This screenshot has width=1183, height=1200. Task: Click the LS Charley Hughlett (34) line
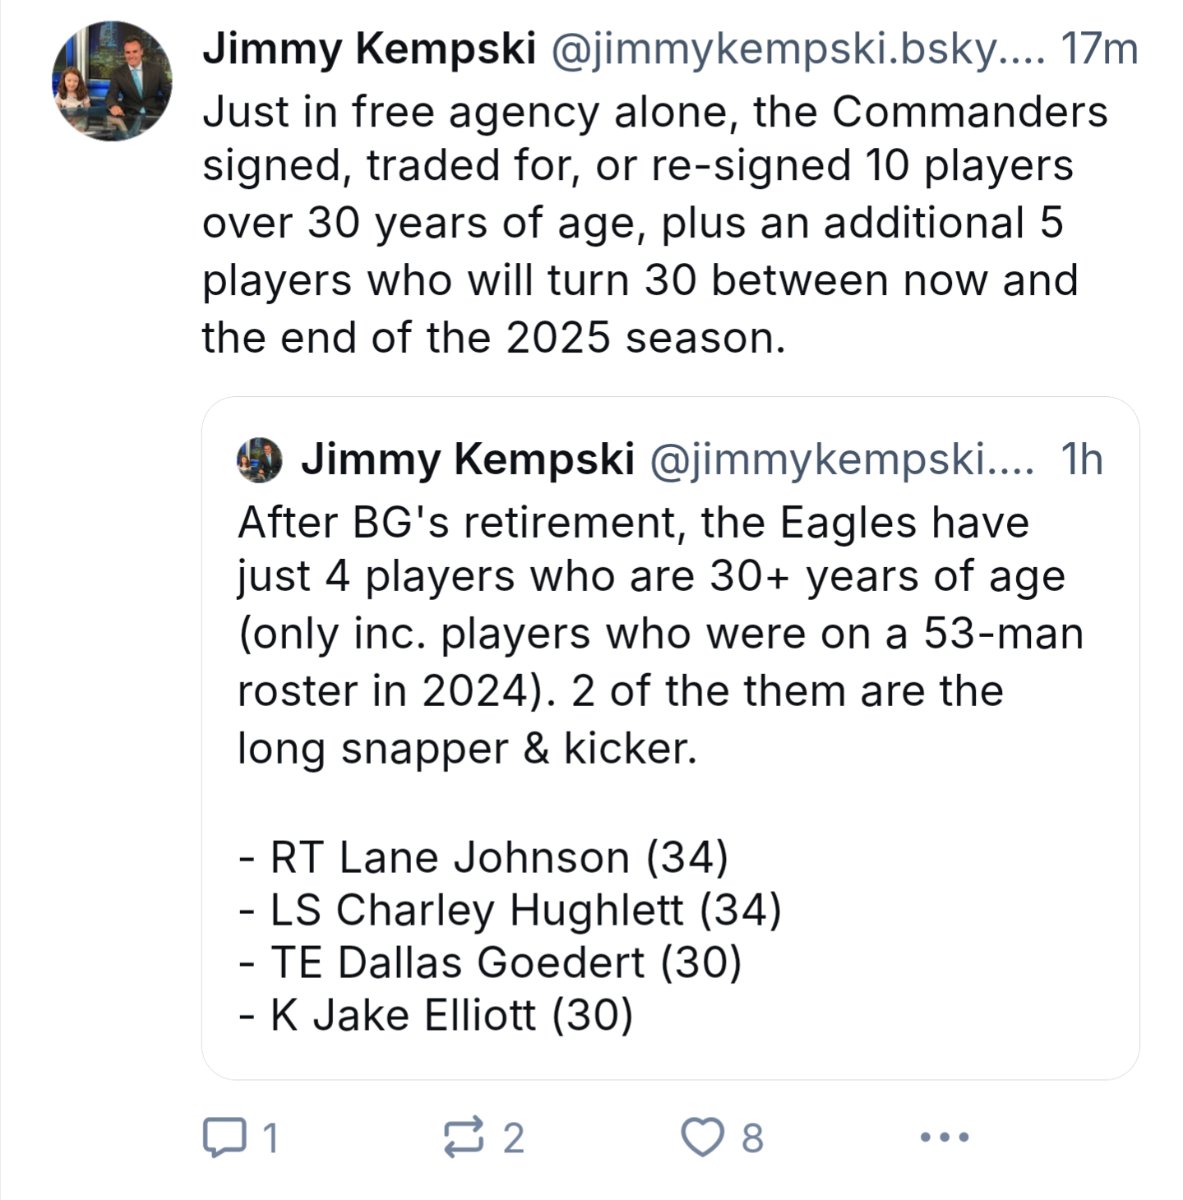click(x=510, y=910)
